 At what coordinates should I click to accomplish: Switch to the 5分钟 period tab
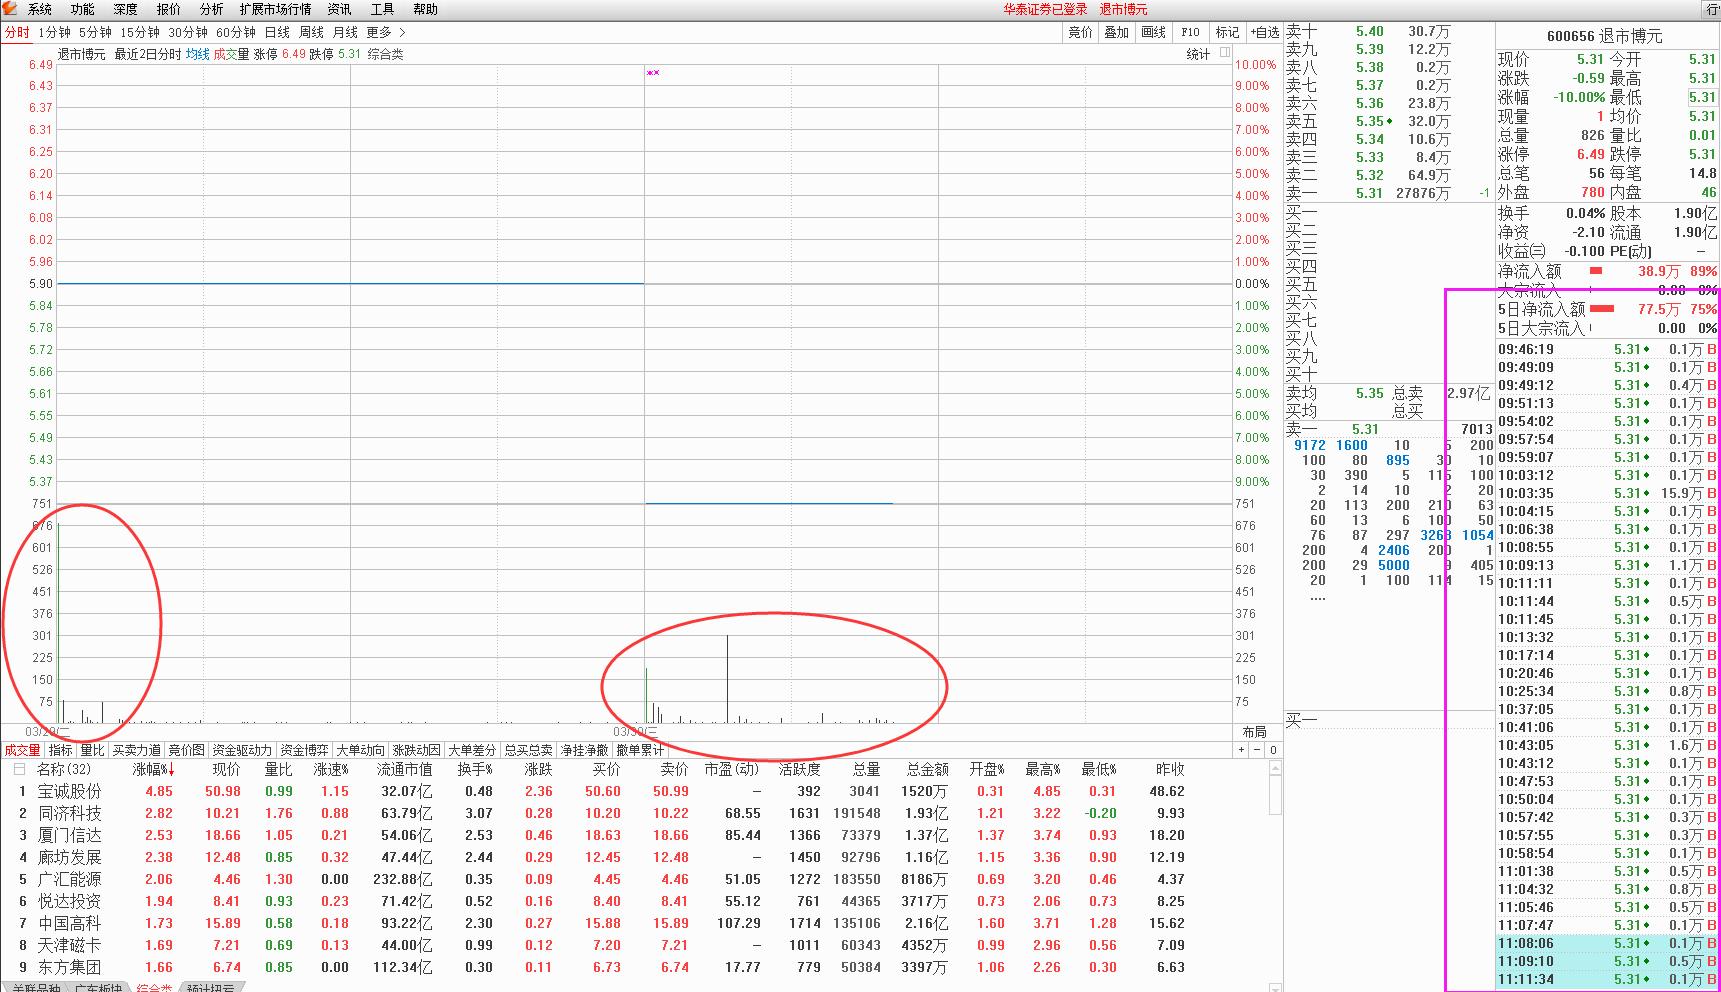[x=96, y=33]
